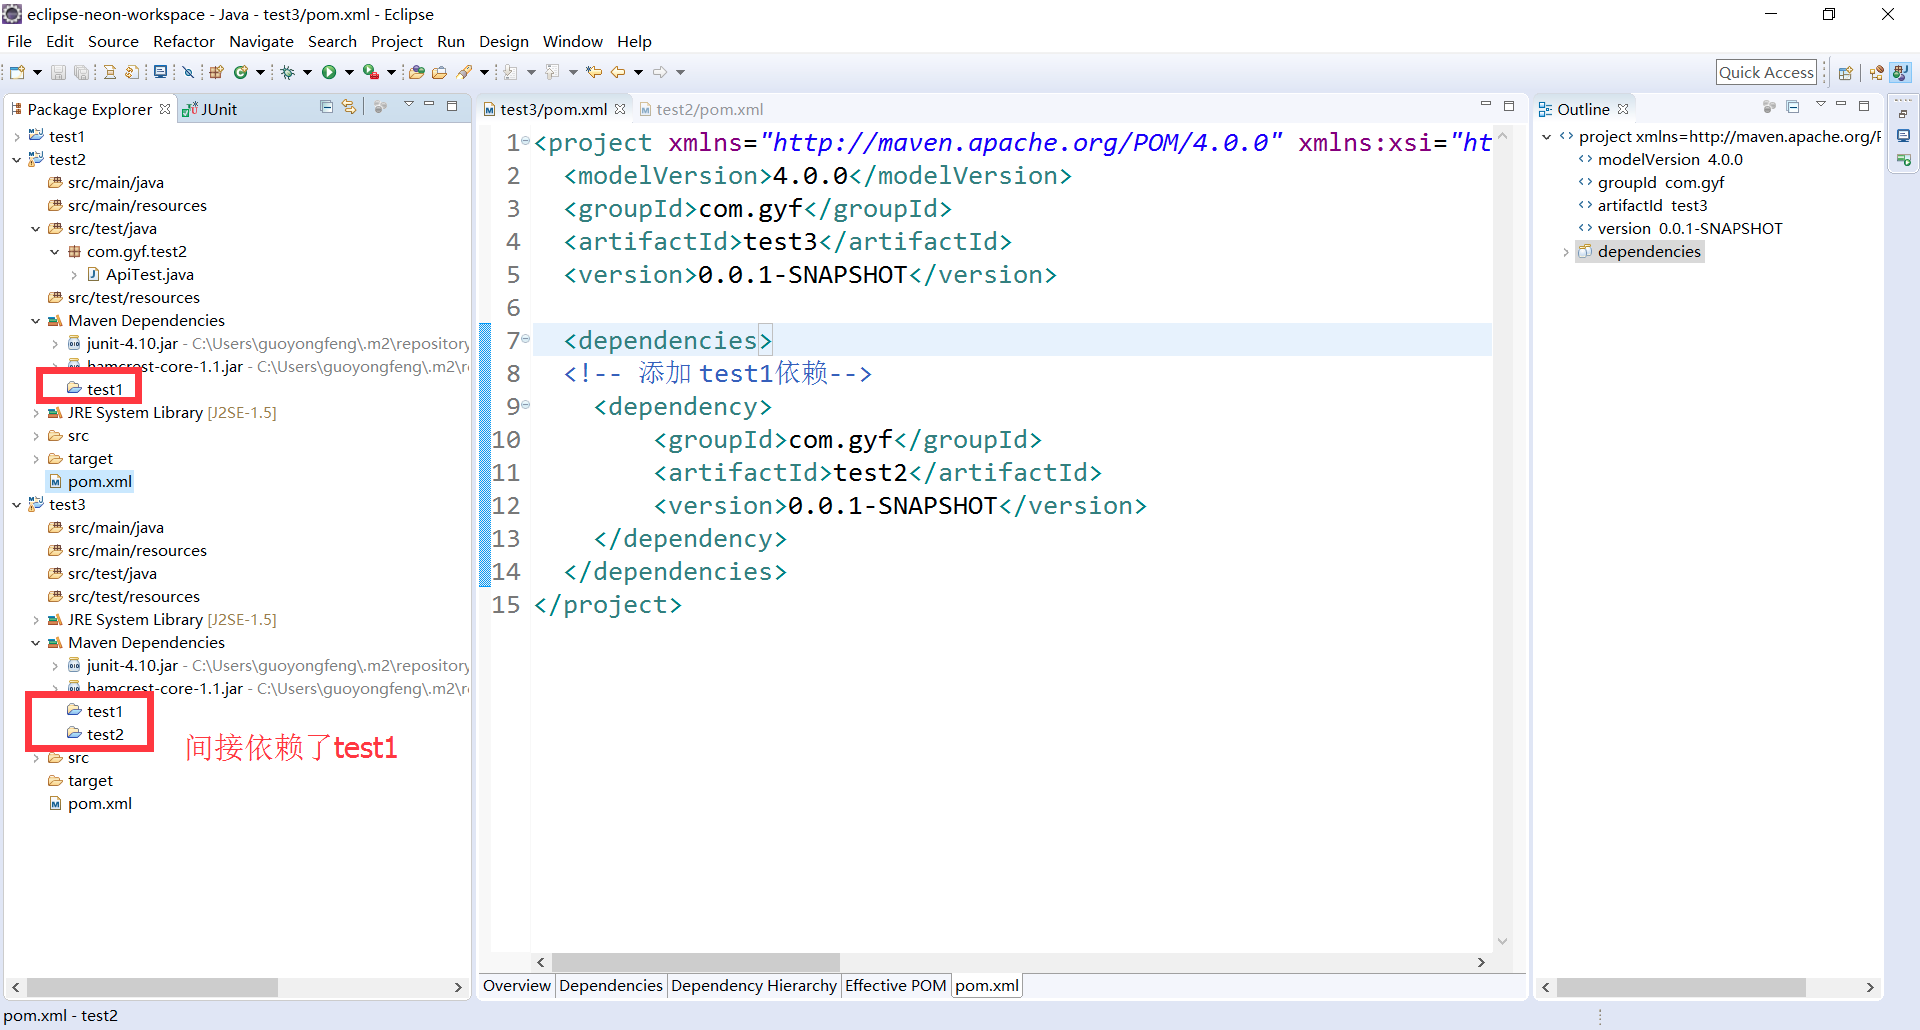Screen dimensions: 1920x1030
Task: Toggle the Java perspective button
Action: pyautogui.click(x=1901, y=72)
